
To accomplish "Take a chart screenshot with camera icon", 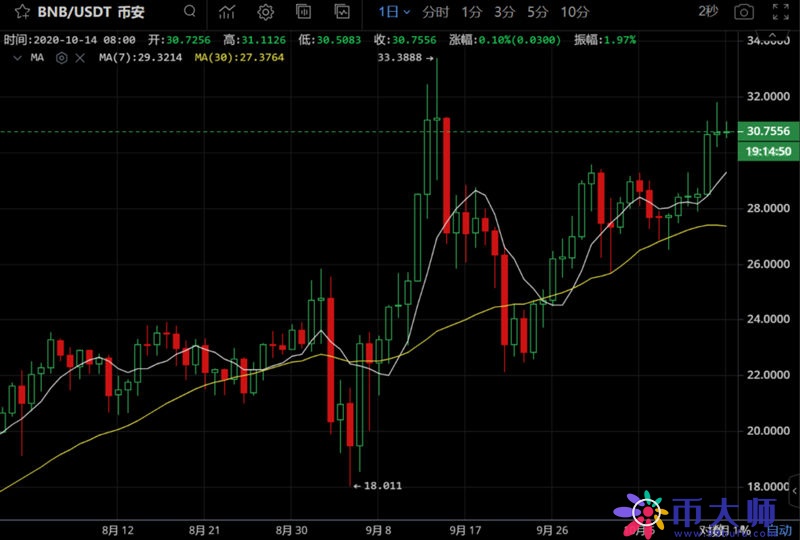I will [743, 13].
